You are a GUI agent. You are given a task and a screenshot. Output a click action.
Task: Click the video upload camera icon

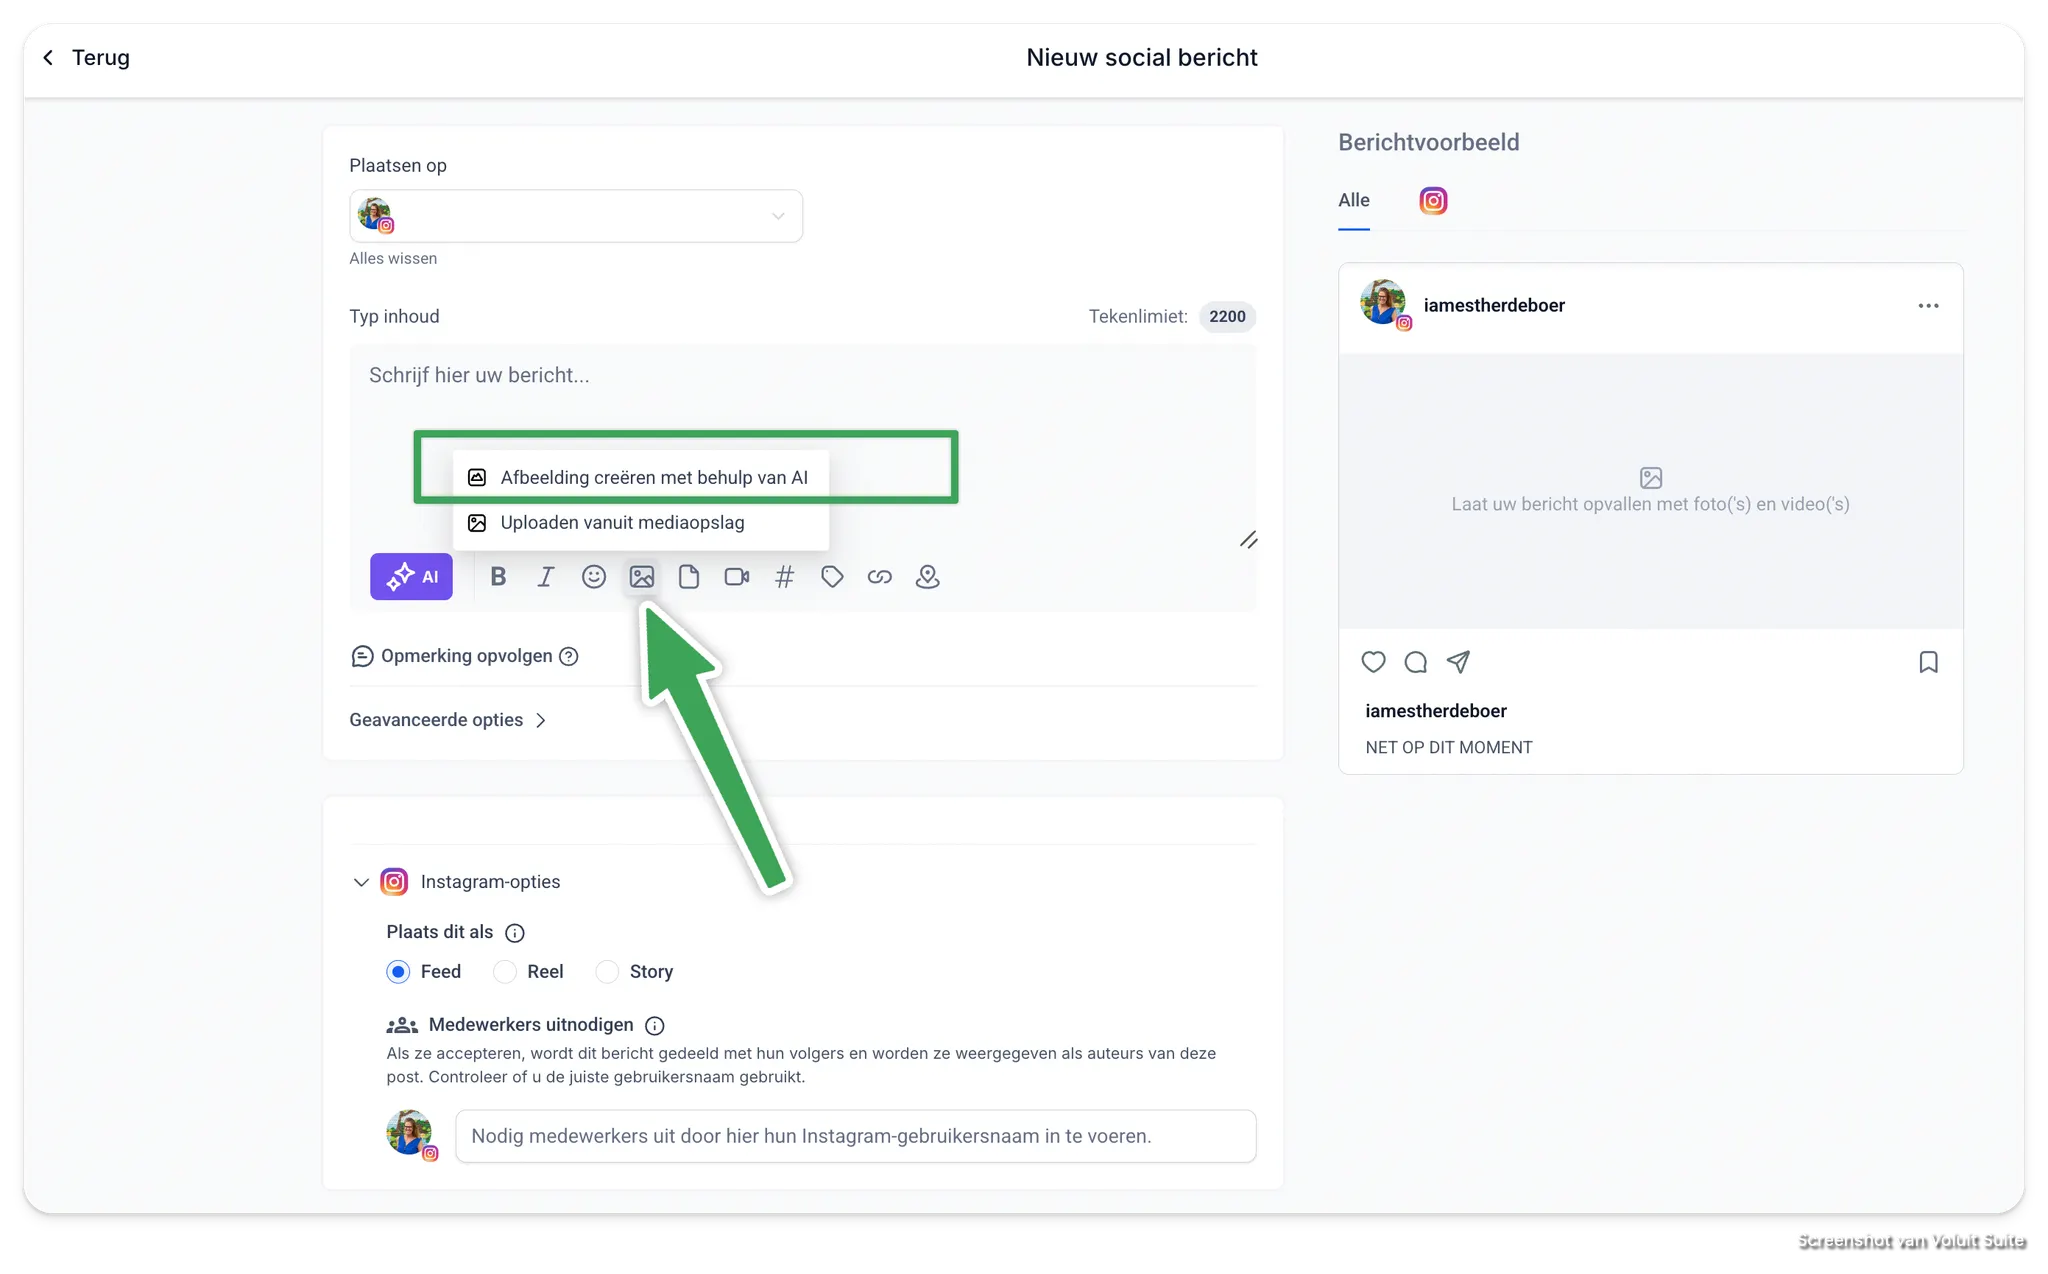pyautogui.click(x=736, y=577)
